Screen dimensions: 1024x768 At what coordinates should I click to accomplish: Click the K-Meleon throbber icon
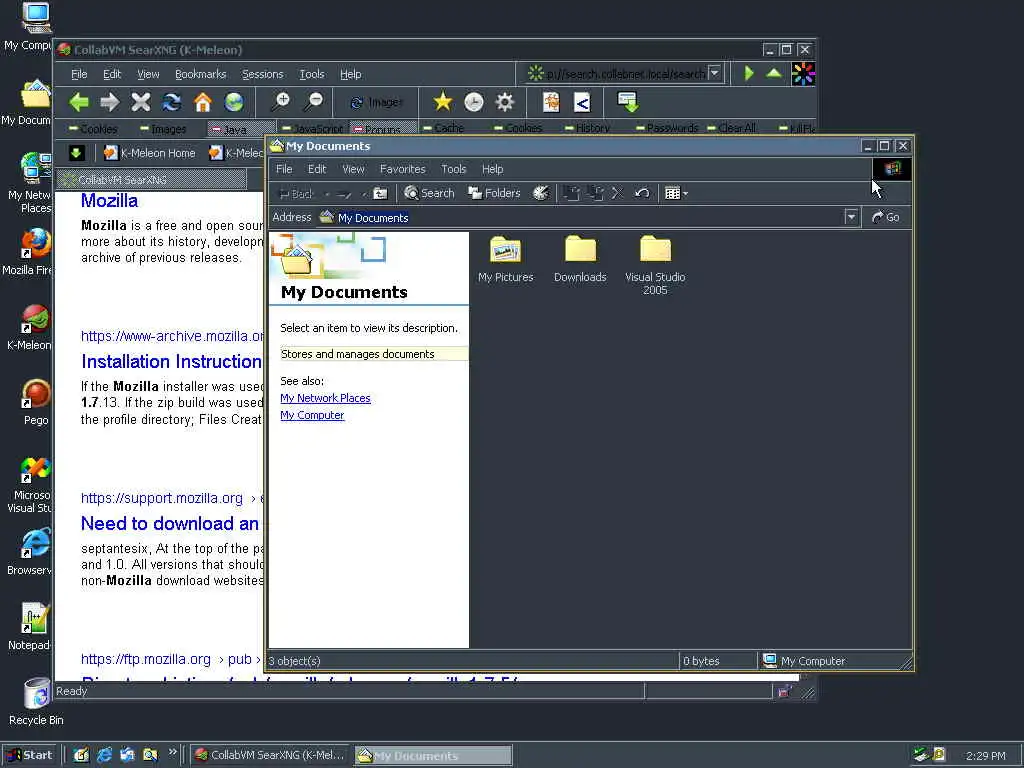(803, 73)
